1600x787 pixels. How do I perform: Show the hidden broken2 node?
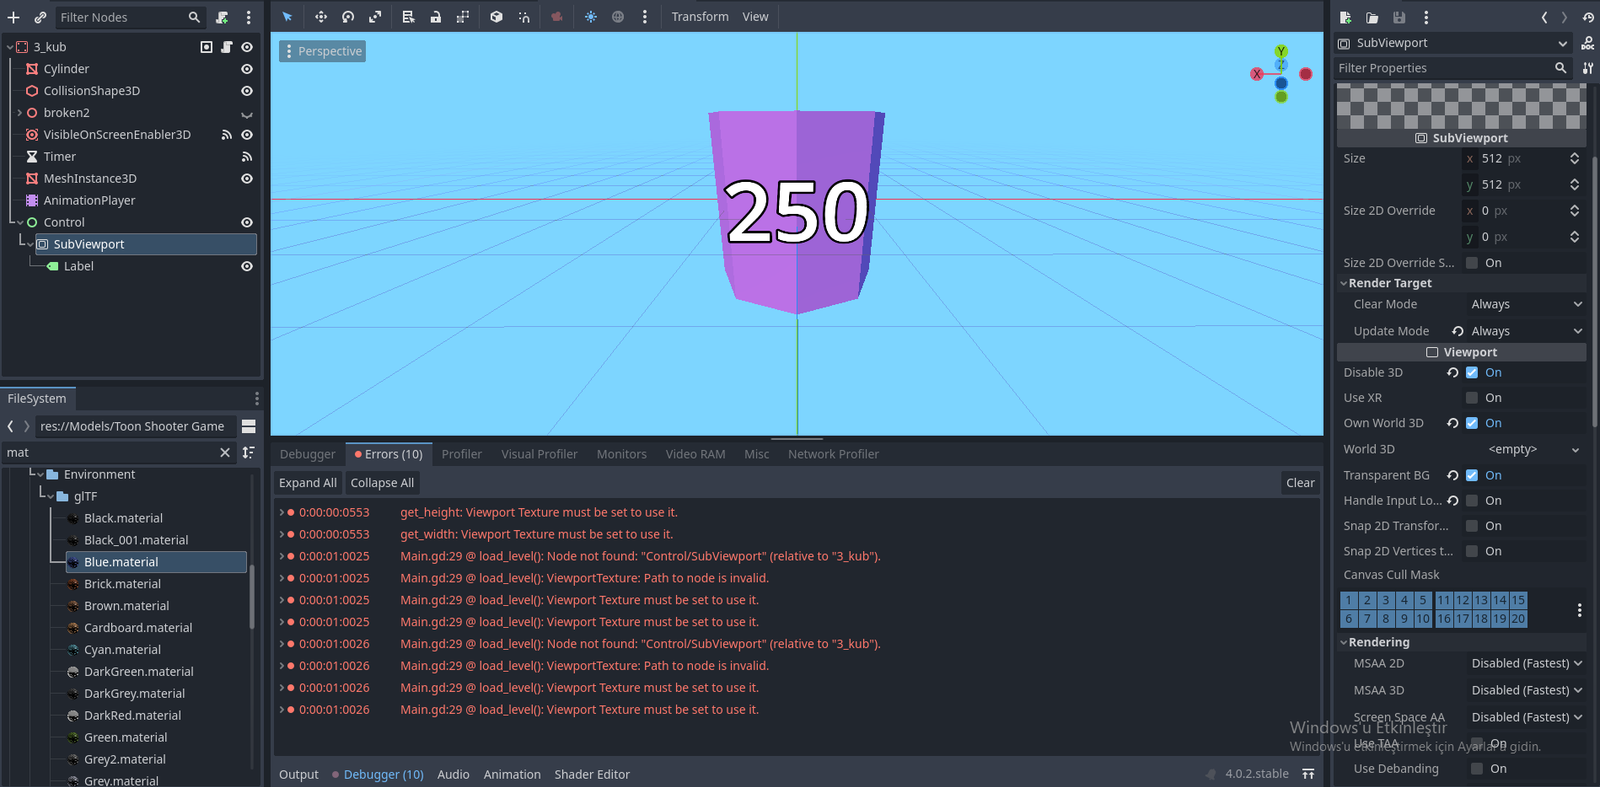click(247, 113)
